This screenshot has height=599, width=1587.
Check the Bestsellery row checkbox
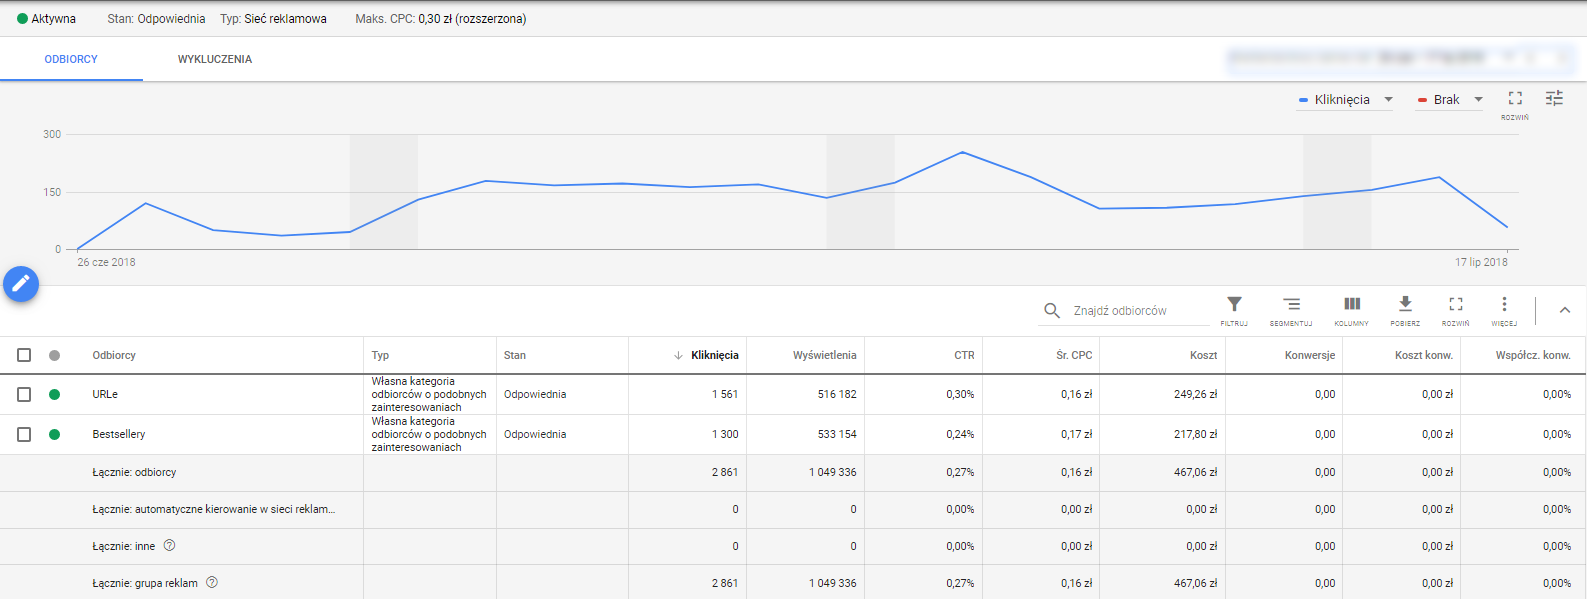24,434
